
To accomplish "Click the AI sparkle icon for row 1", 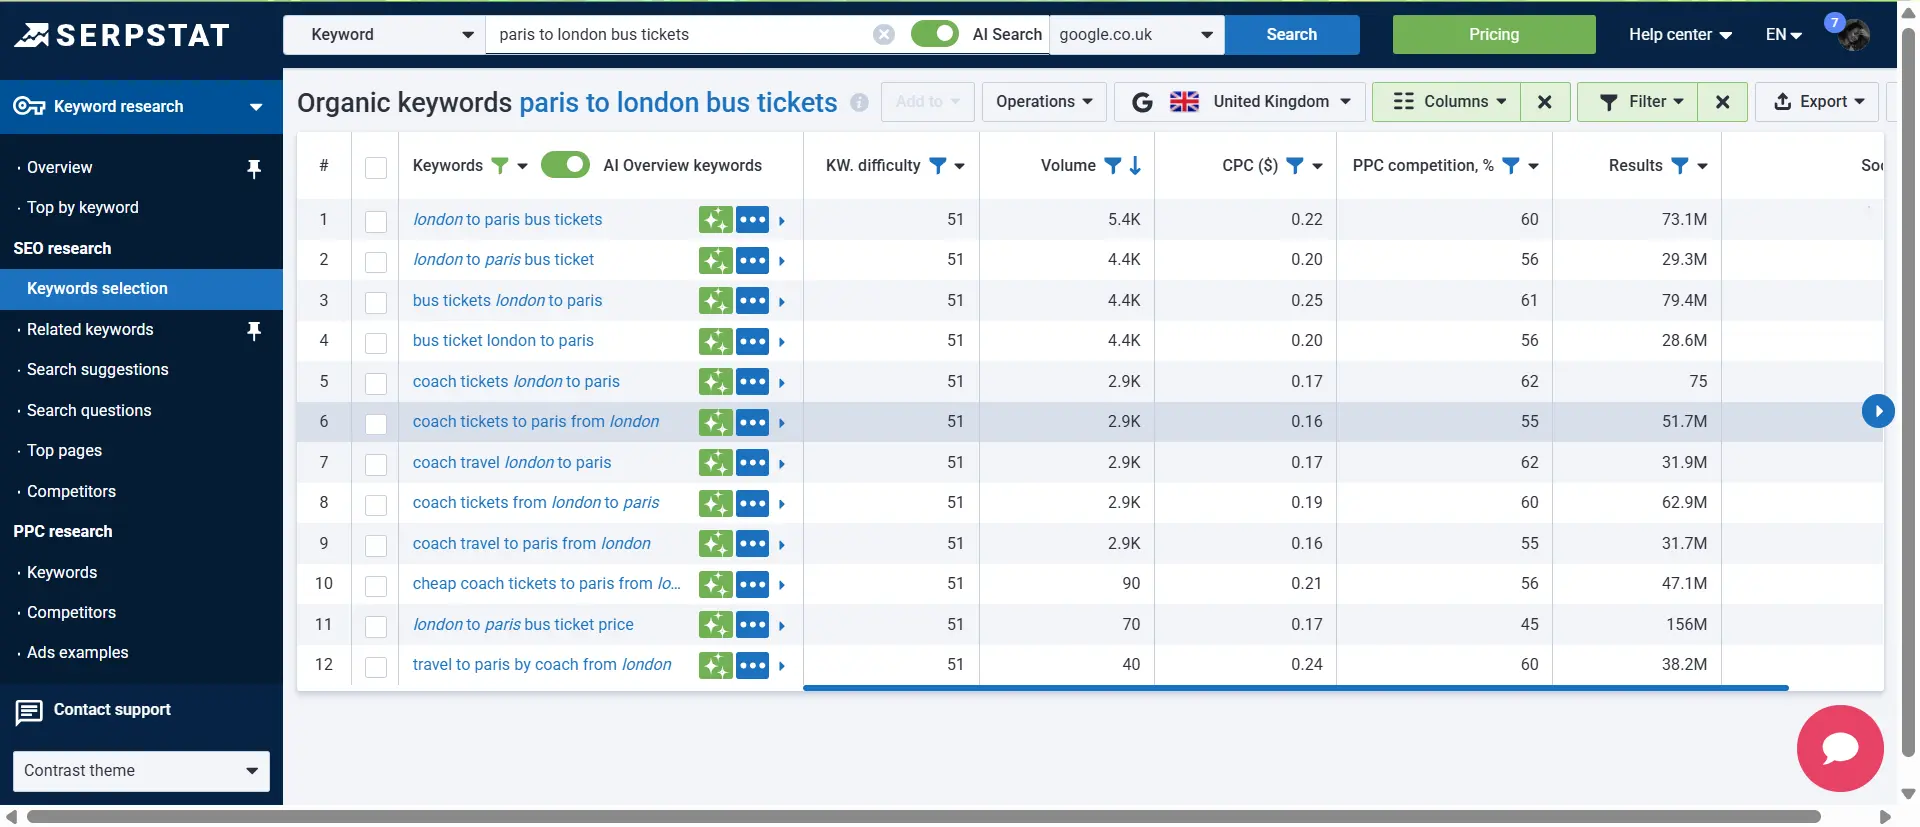I will (715, 220).
